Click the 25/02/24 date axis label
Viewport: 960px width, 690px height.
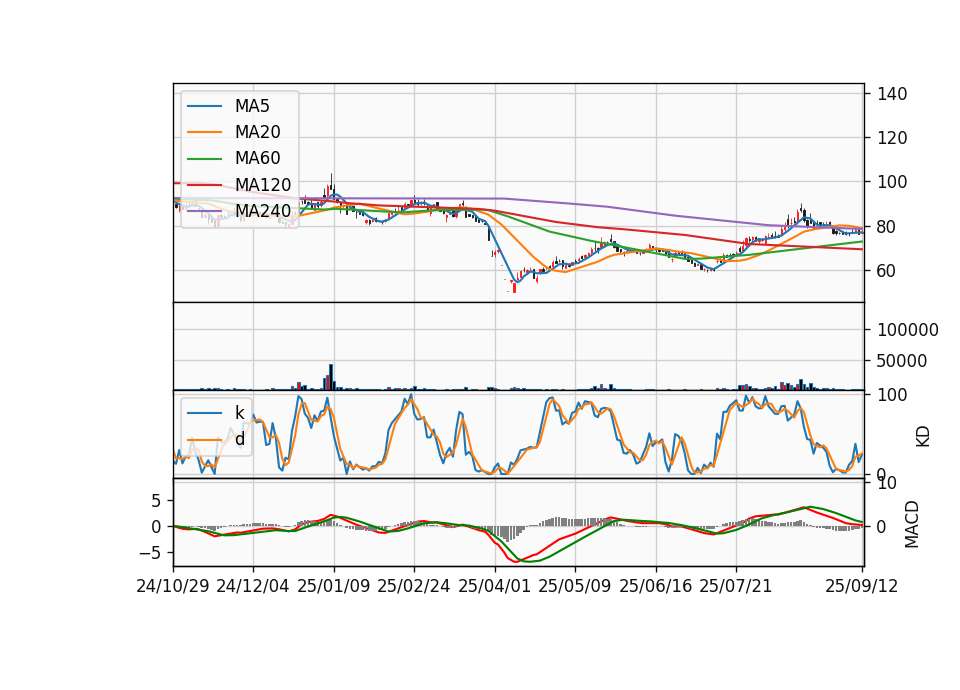414,587
